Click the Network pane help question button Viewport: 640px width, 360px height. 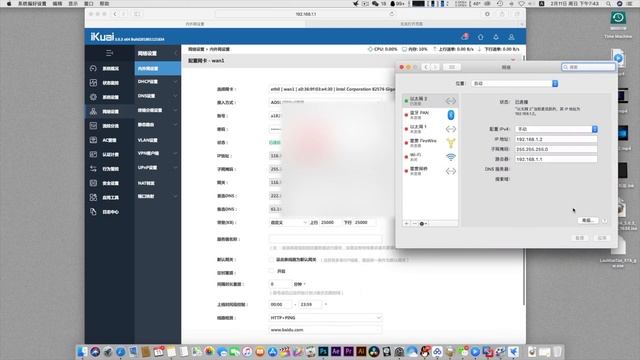pos(604,220)
